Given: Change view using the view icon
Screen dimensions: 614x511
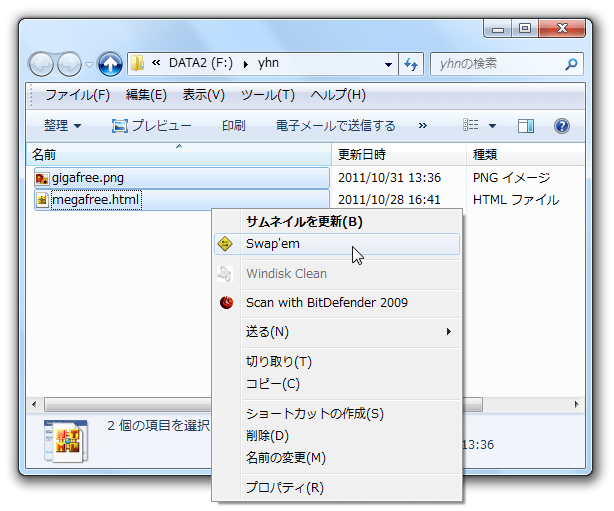Looking at the screenshot, I should [471, 125].
